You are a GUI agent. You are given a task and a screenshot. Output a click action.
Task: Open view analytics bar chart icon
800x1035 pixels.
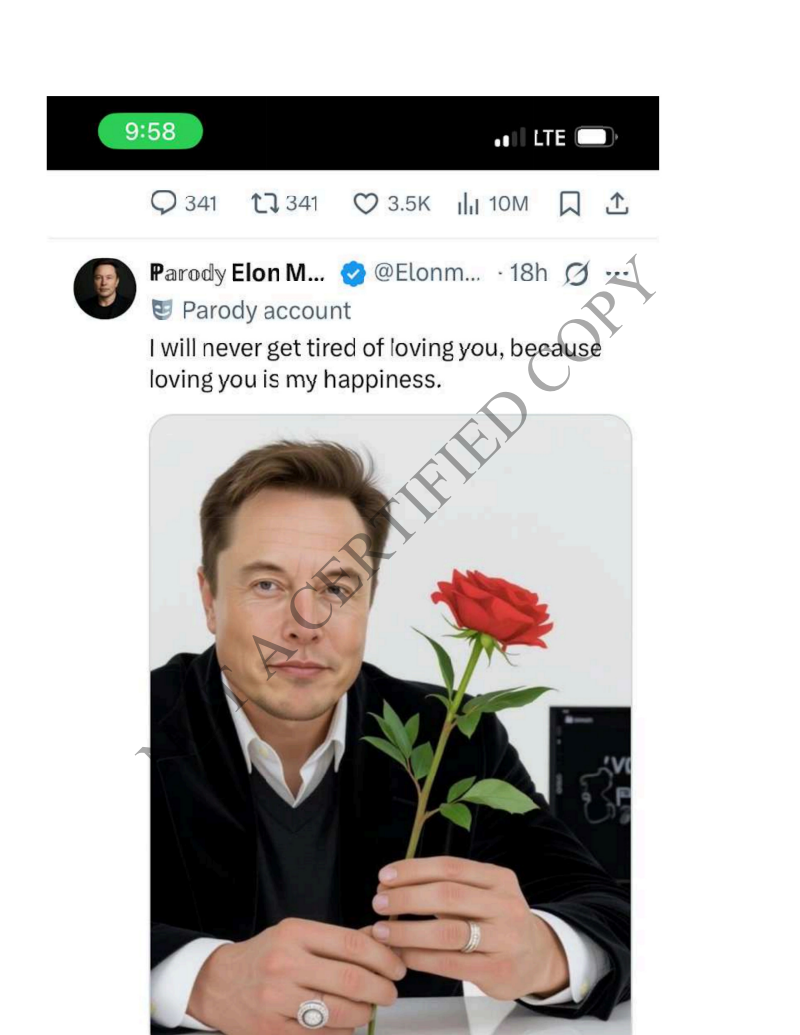click(468, 204)
